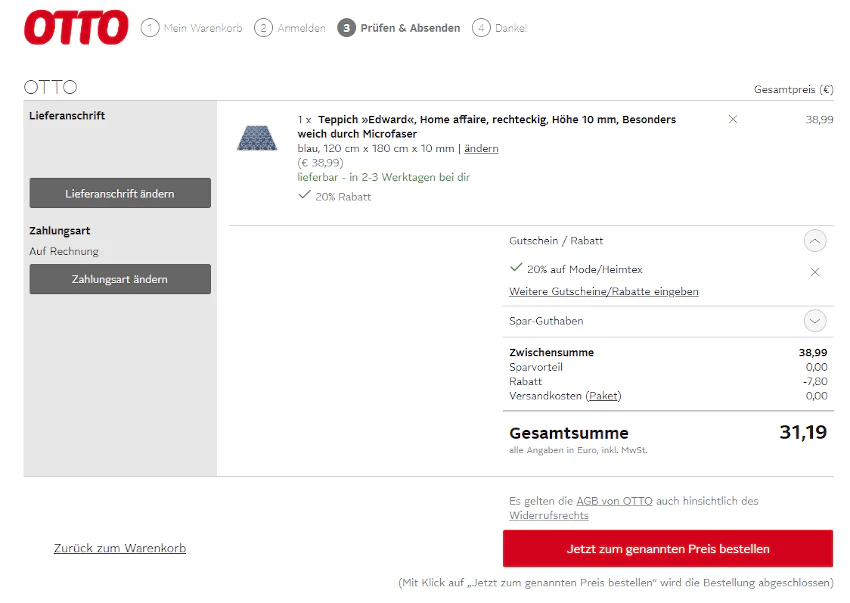Click Jetzt zum genannten Preis bestellen
850x603 pixels.
click(668, 549)
